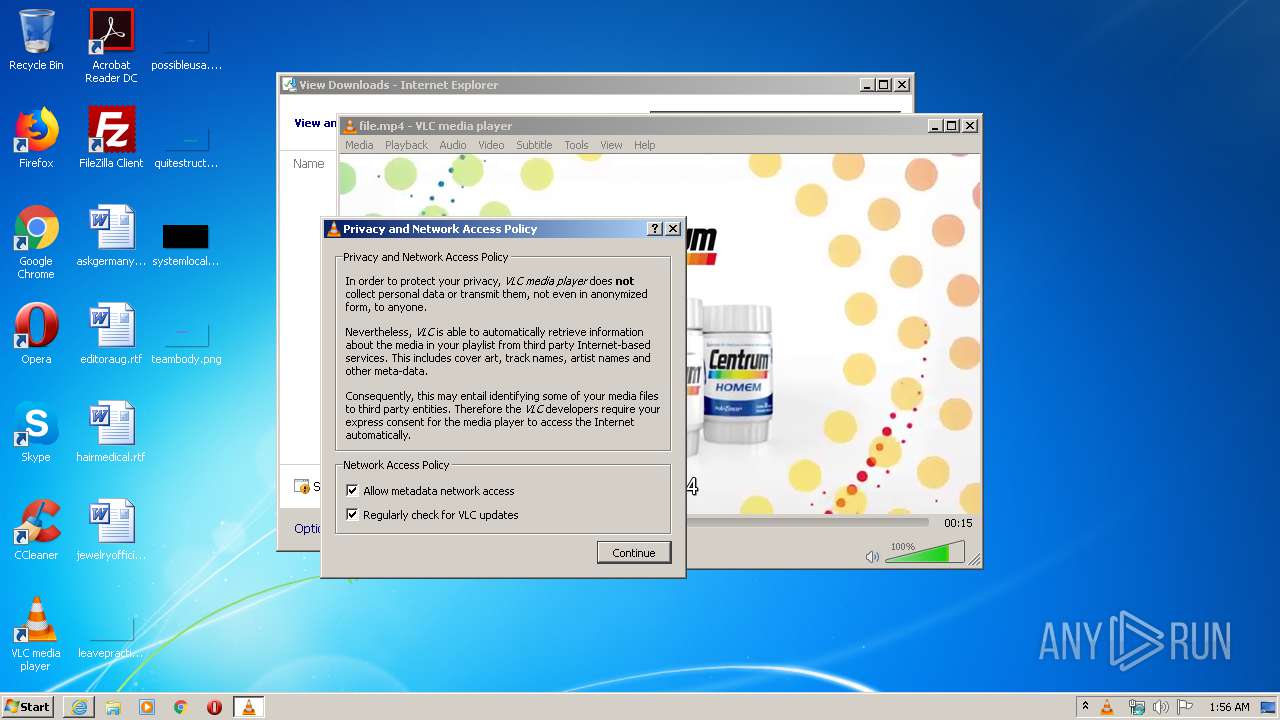Open VLC media player desktop shortcut
The width and height of the screenshot is (1280, 720).
tap(36, 634)
